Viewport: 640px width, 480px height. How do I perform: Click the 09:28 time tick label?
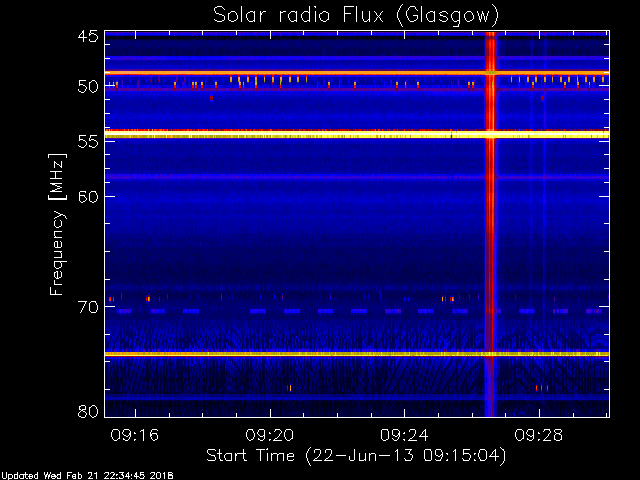[x=539, y=435]
